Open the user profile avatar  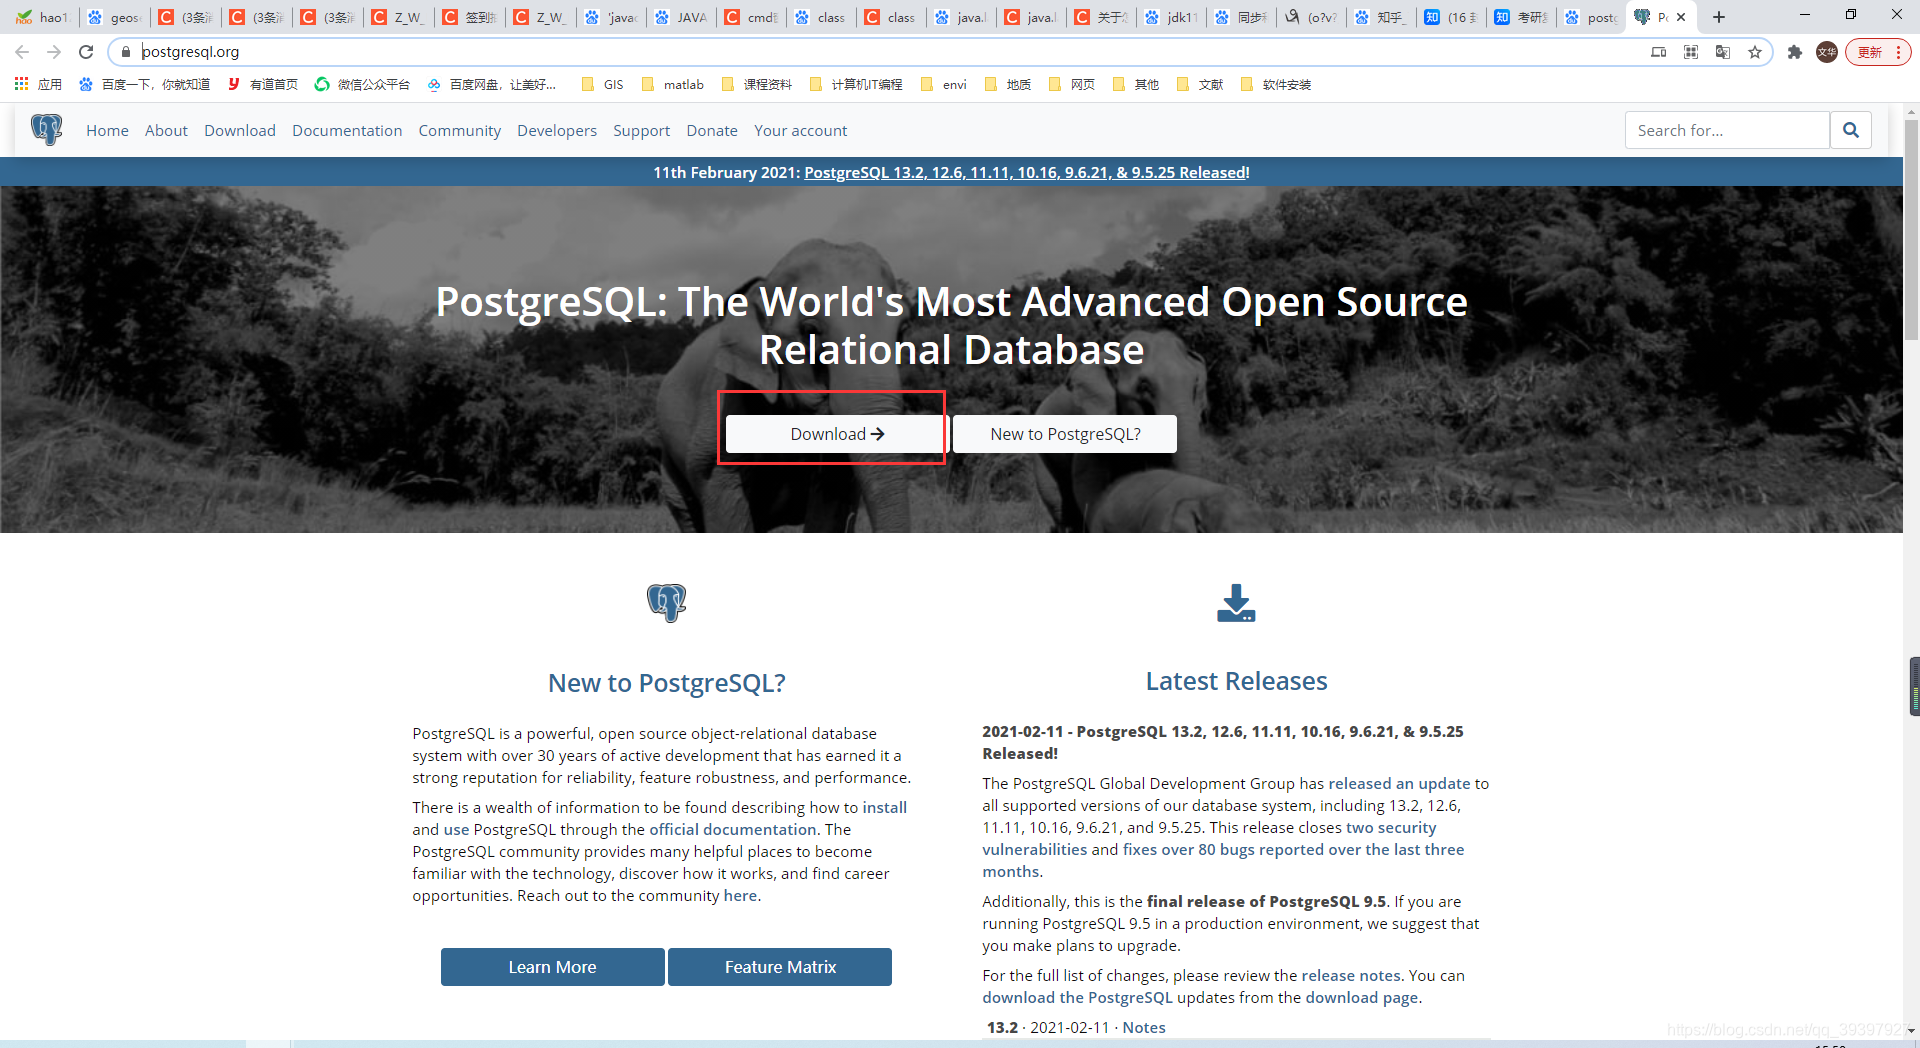[x=1827, y=52]
